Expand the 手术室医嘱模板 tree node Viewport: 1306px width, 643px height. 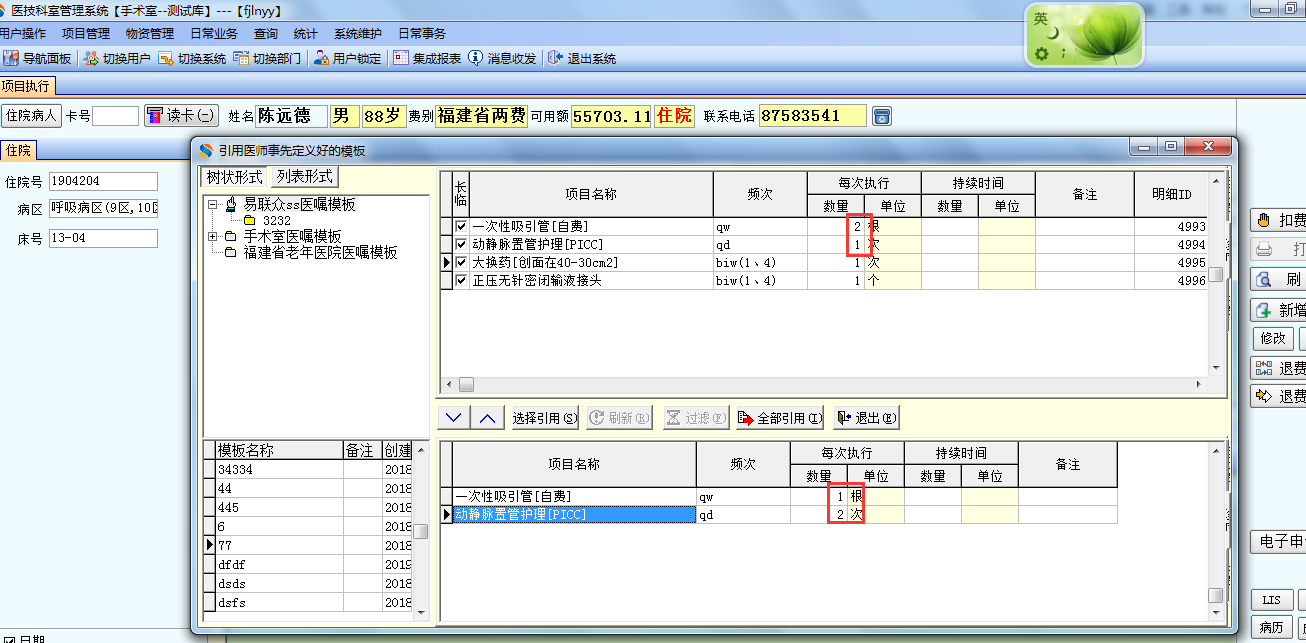(212, 237)
